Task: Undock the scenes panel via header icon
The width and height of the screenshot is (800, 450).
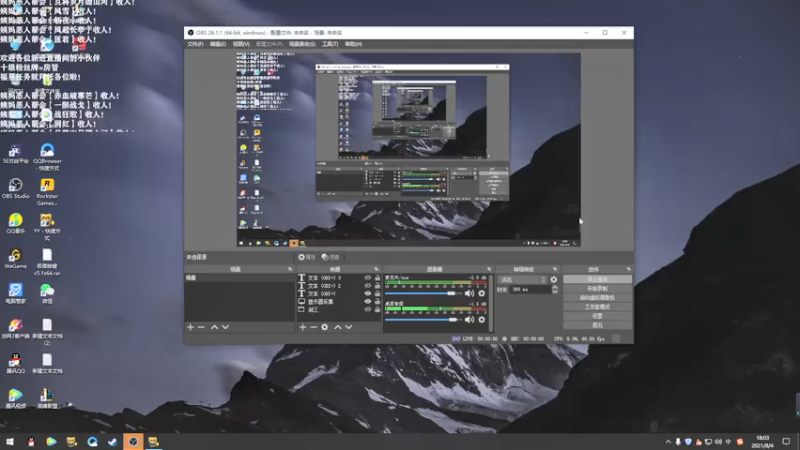Action: click(x=290, y=269)
